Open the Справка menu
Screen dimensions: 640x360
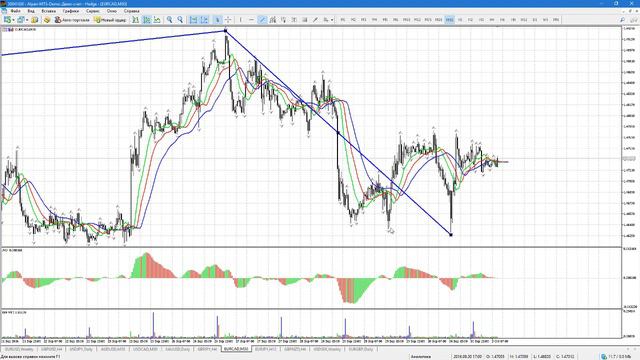click(131, 11)
